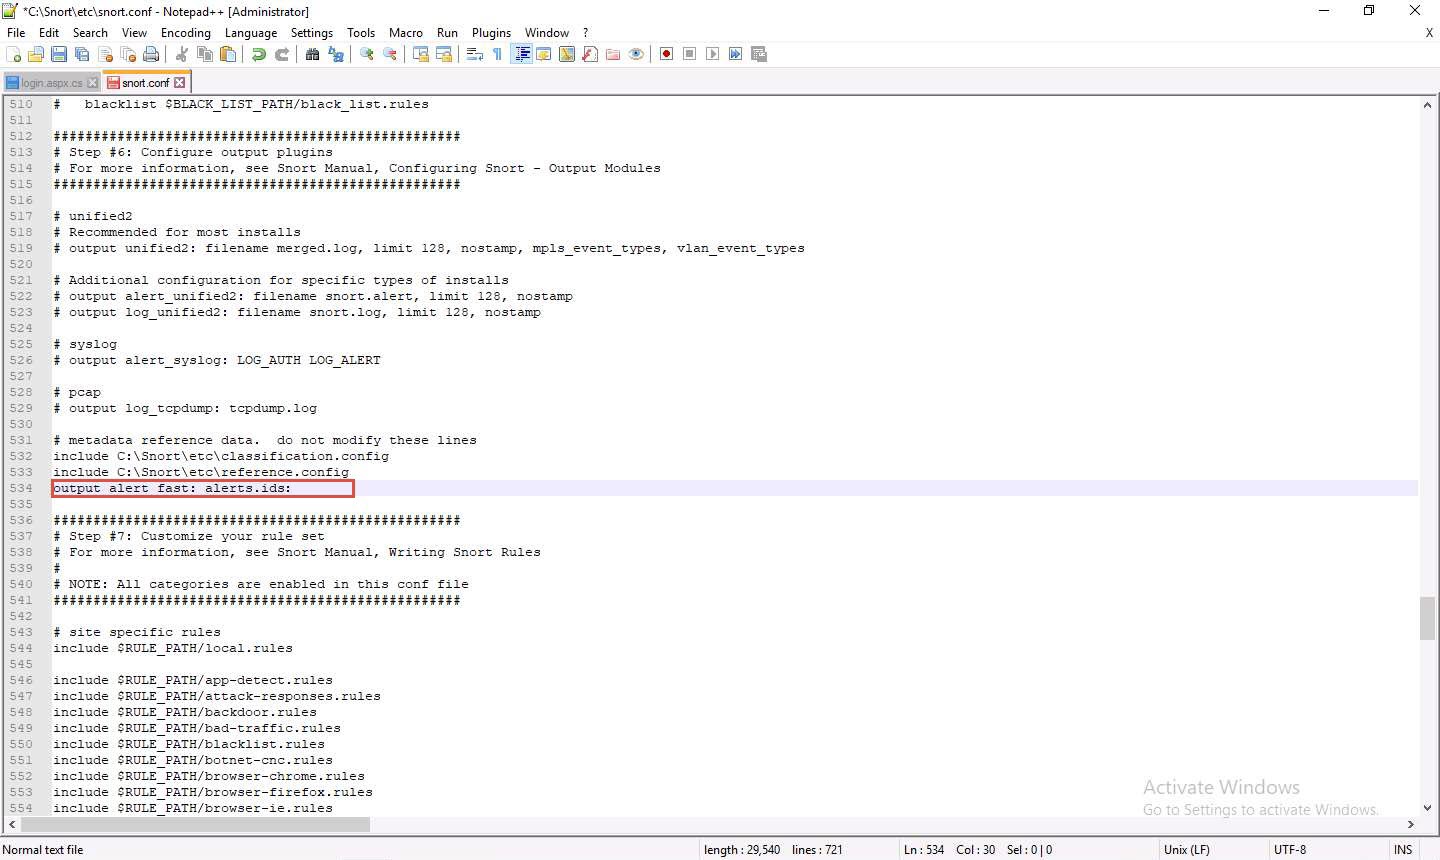Open the Window menu
Screen dimensions: 1440x860
point(547,33)
